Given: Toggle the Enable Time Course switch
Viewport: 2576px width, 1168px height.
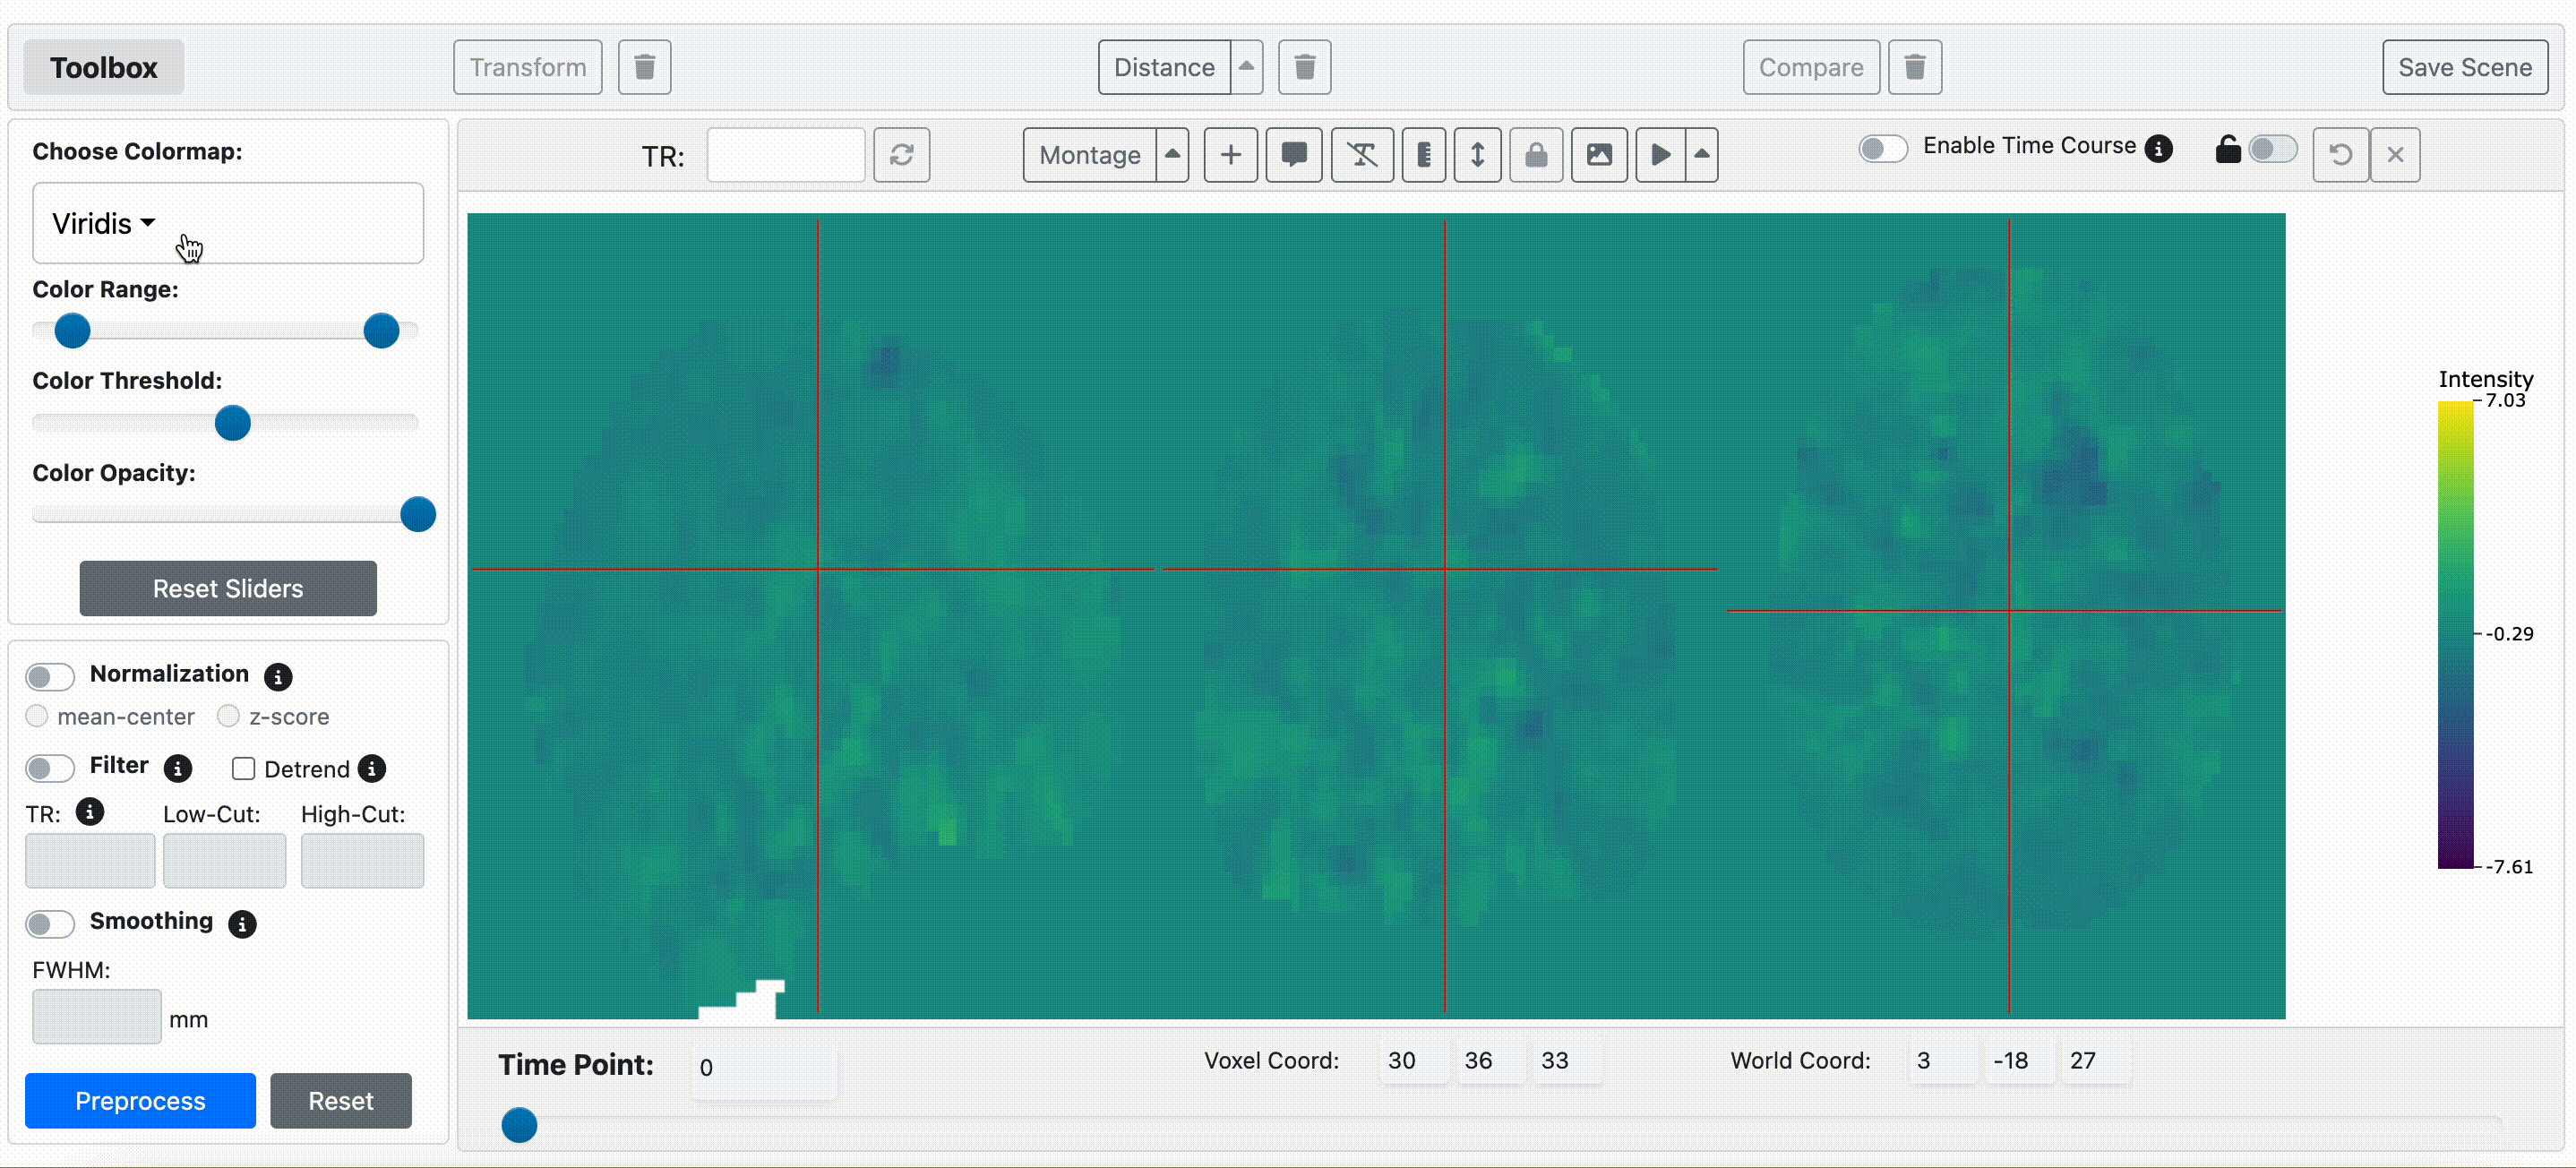Looking at the screenshot, I should pyautogui.click(x=1882, y=149).
